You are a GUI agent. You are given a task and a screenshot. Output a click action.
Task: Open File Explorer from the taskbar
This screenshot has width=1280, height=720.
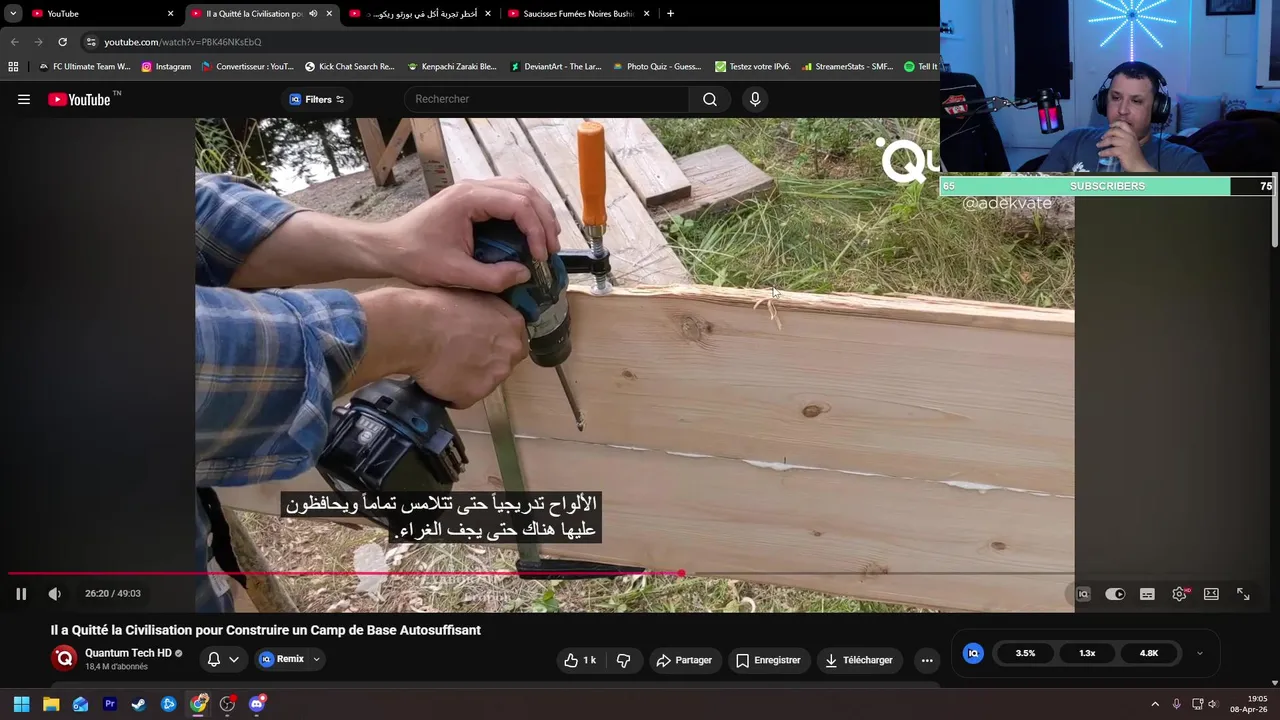(51, 704)
